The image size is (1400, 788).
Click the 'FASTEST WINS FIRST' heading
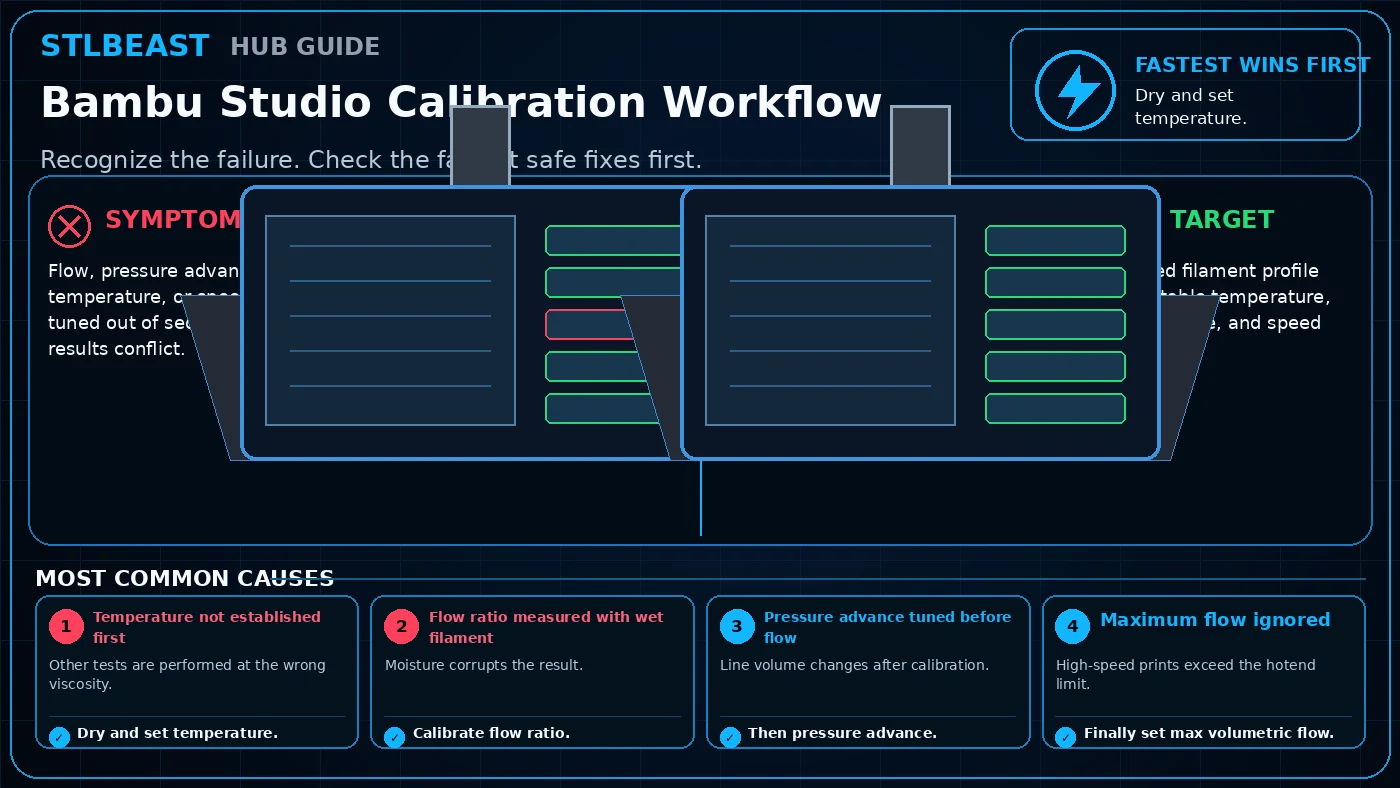click(1252, 65)
